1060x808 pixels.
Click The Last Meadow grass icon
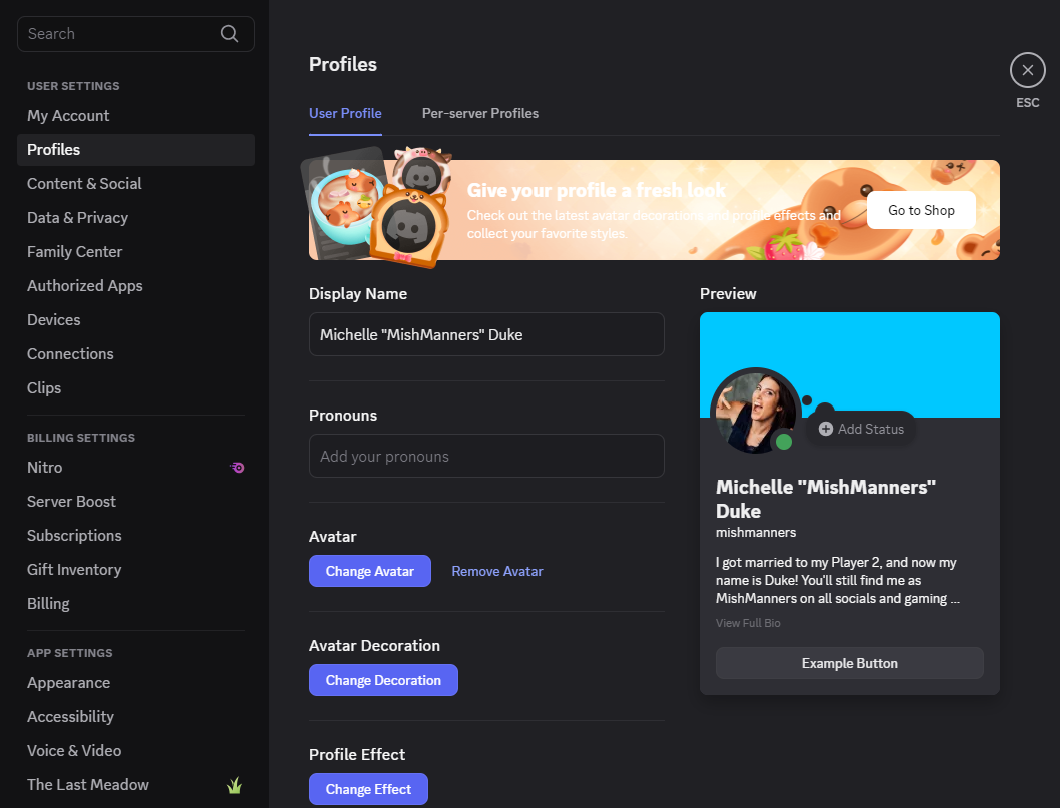pos(235,785)
